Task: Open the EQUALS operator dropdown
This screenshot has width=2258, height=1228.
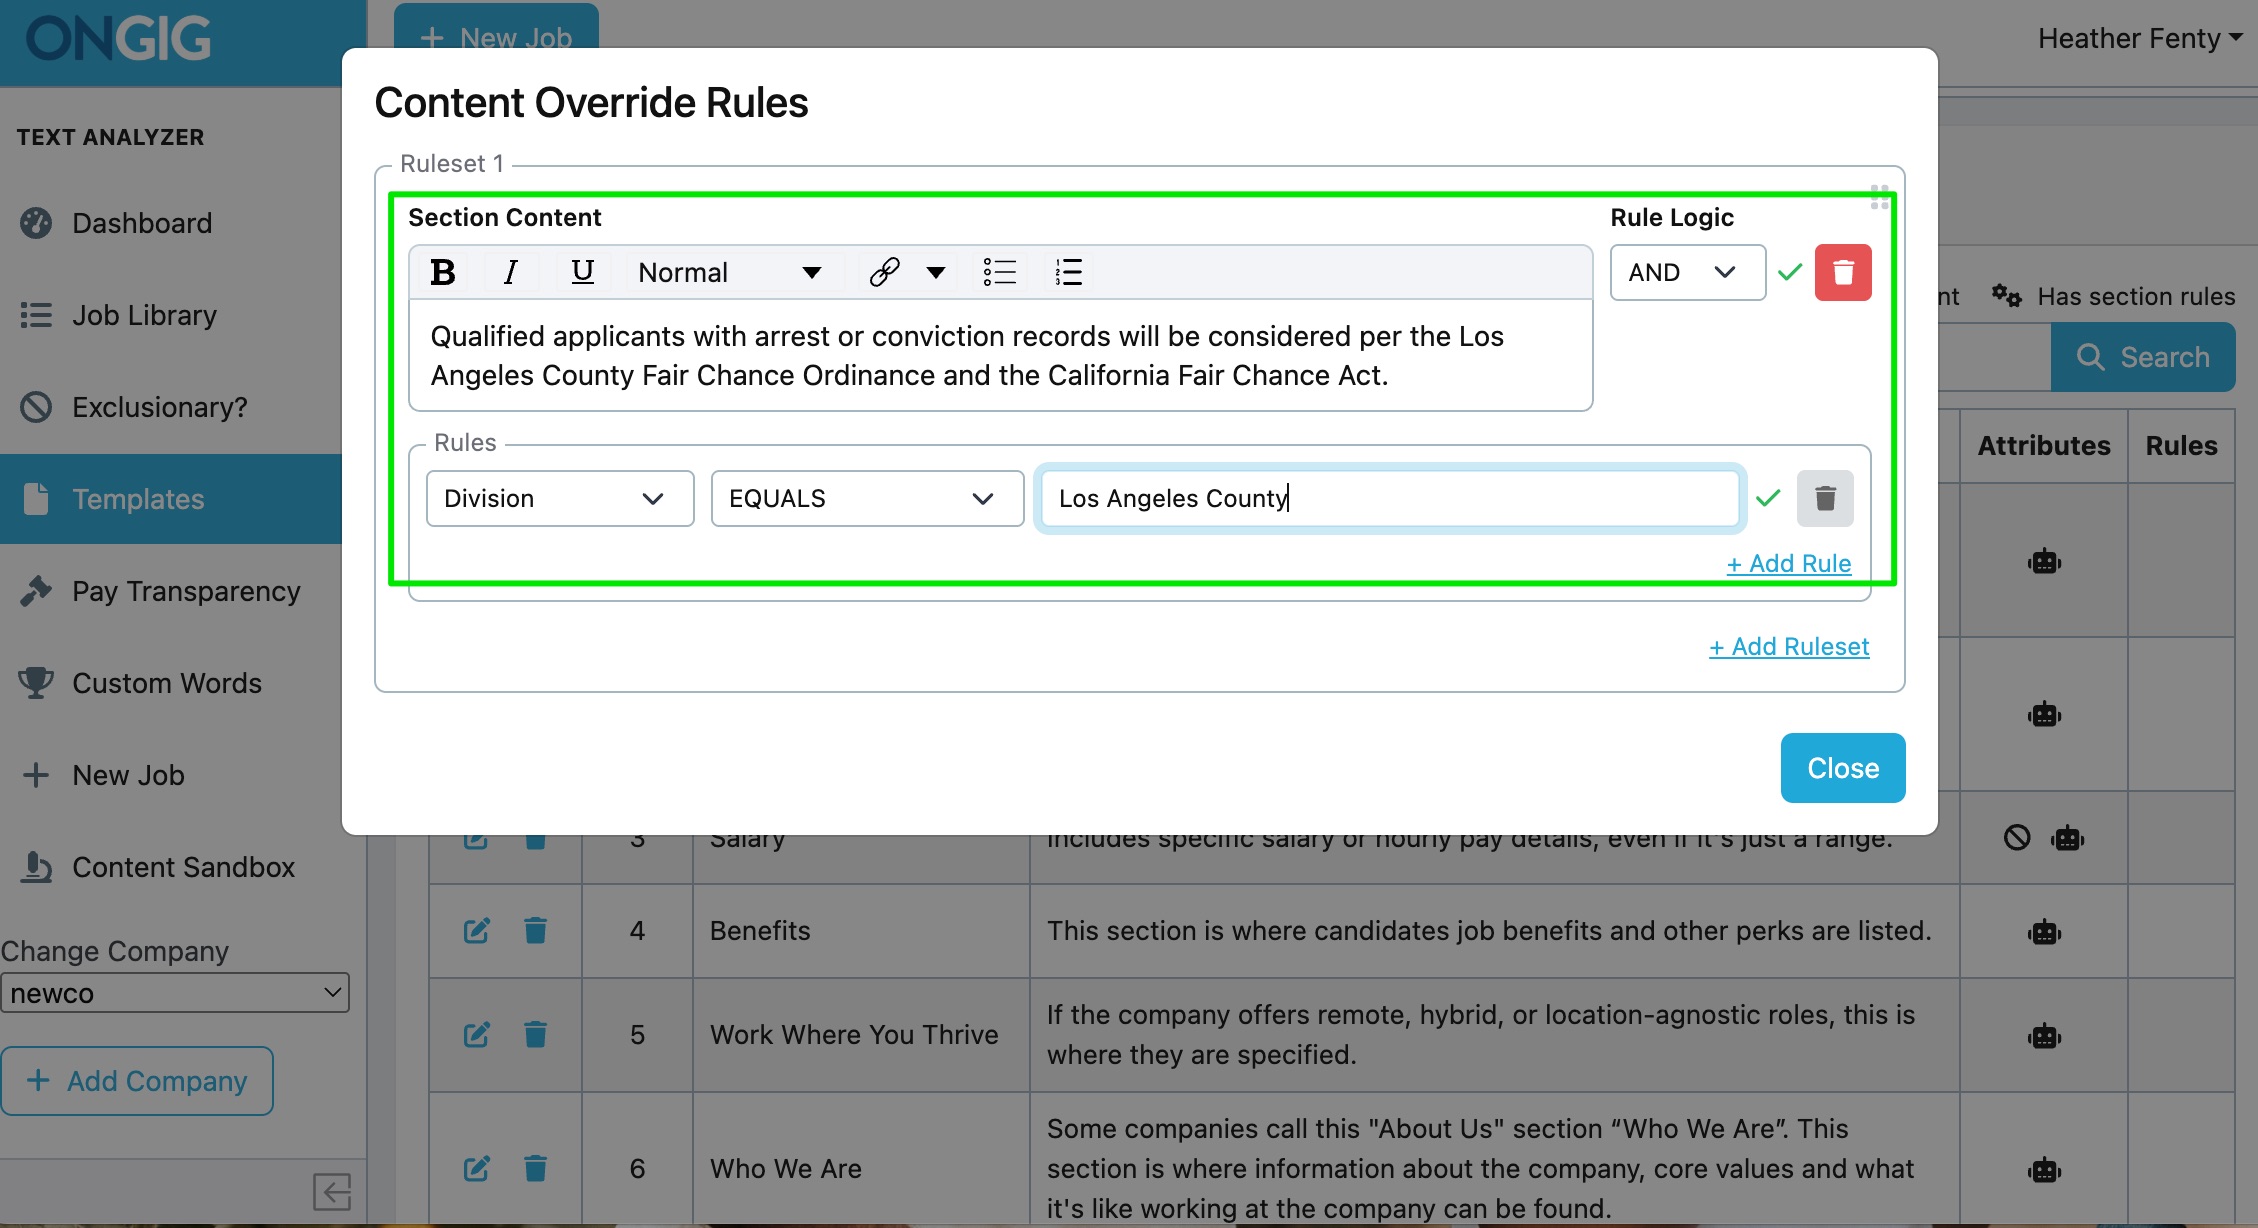Action: [x=866, y=498]
